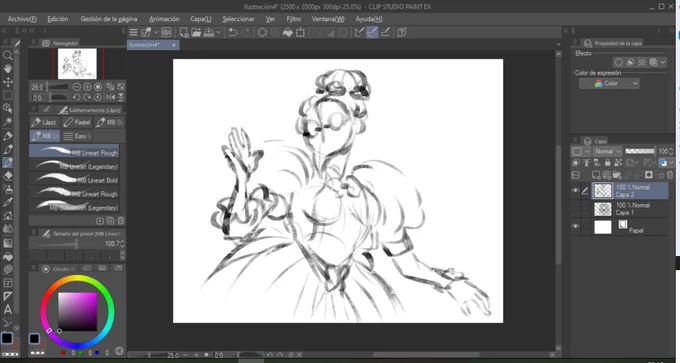Select the Hand move-view tool

(x=7, y=69)
